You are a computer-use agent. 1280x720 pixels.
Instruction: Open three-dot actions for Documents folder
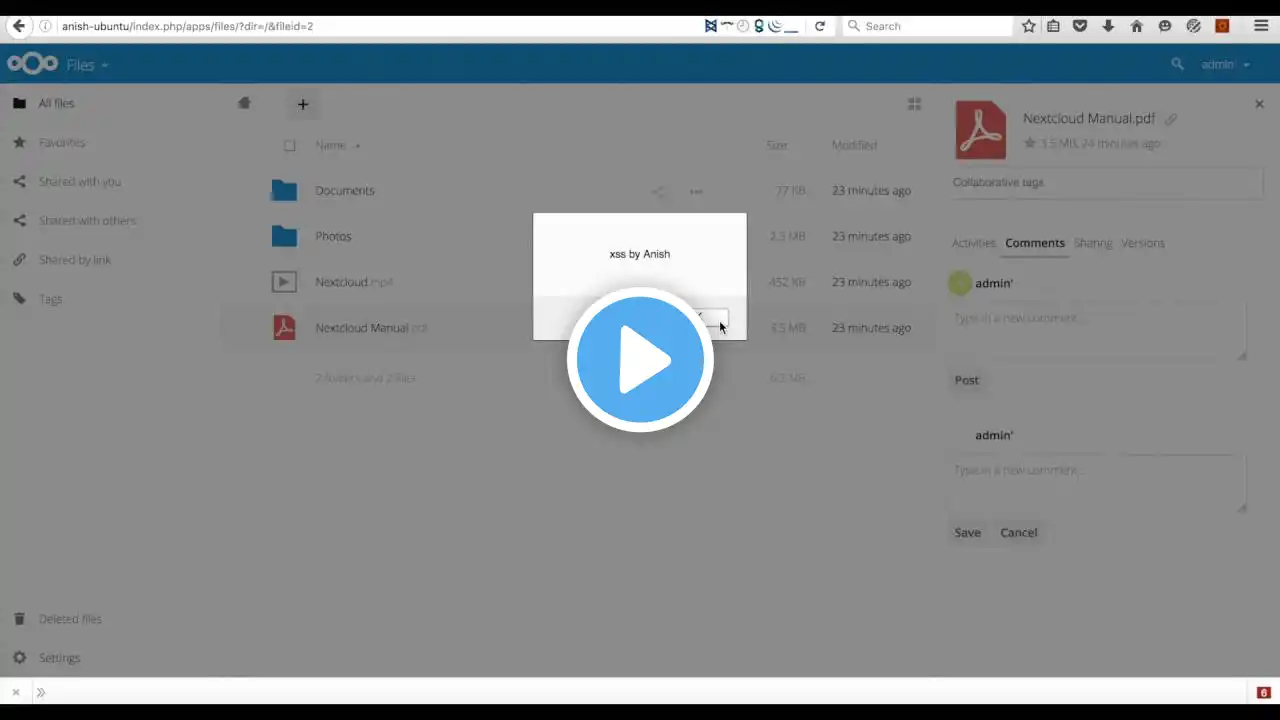tap(696, 191)
